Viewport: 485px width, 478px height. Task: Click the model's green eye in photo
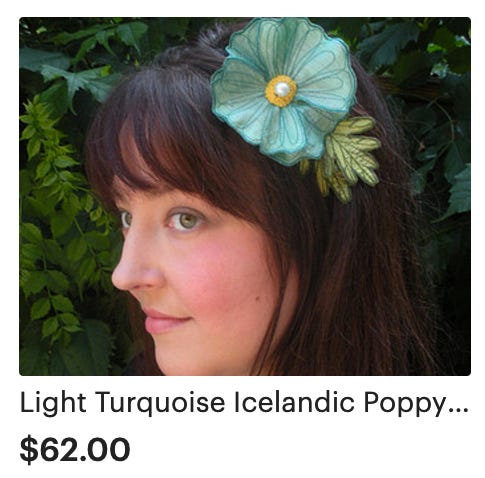pos(185,220)
